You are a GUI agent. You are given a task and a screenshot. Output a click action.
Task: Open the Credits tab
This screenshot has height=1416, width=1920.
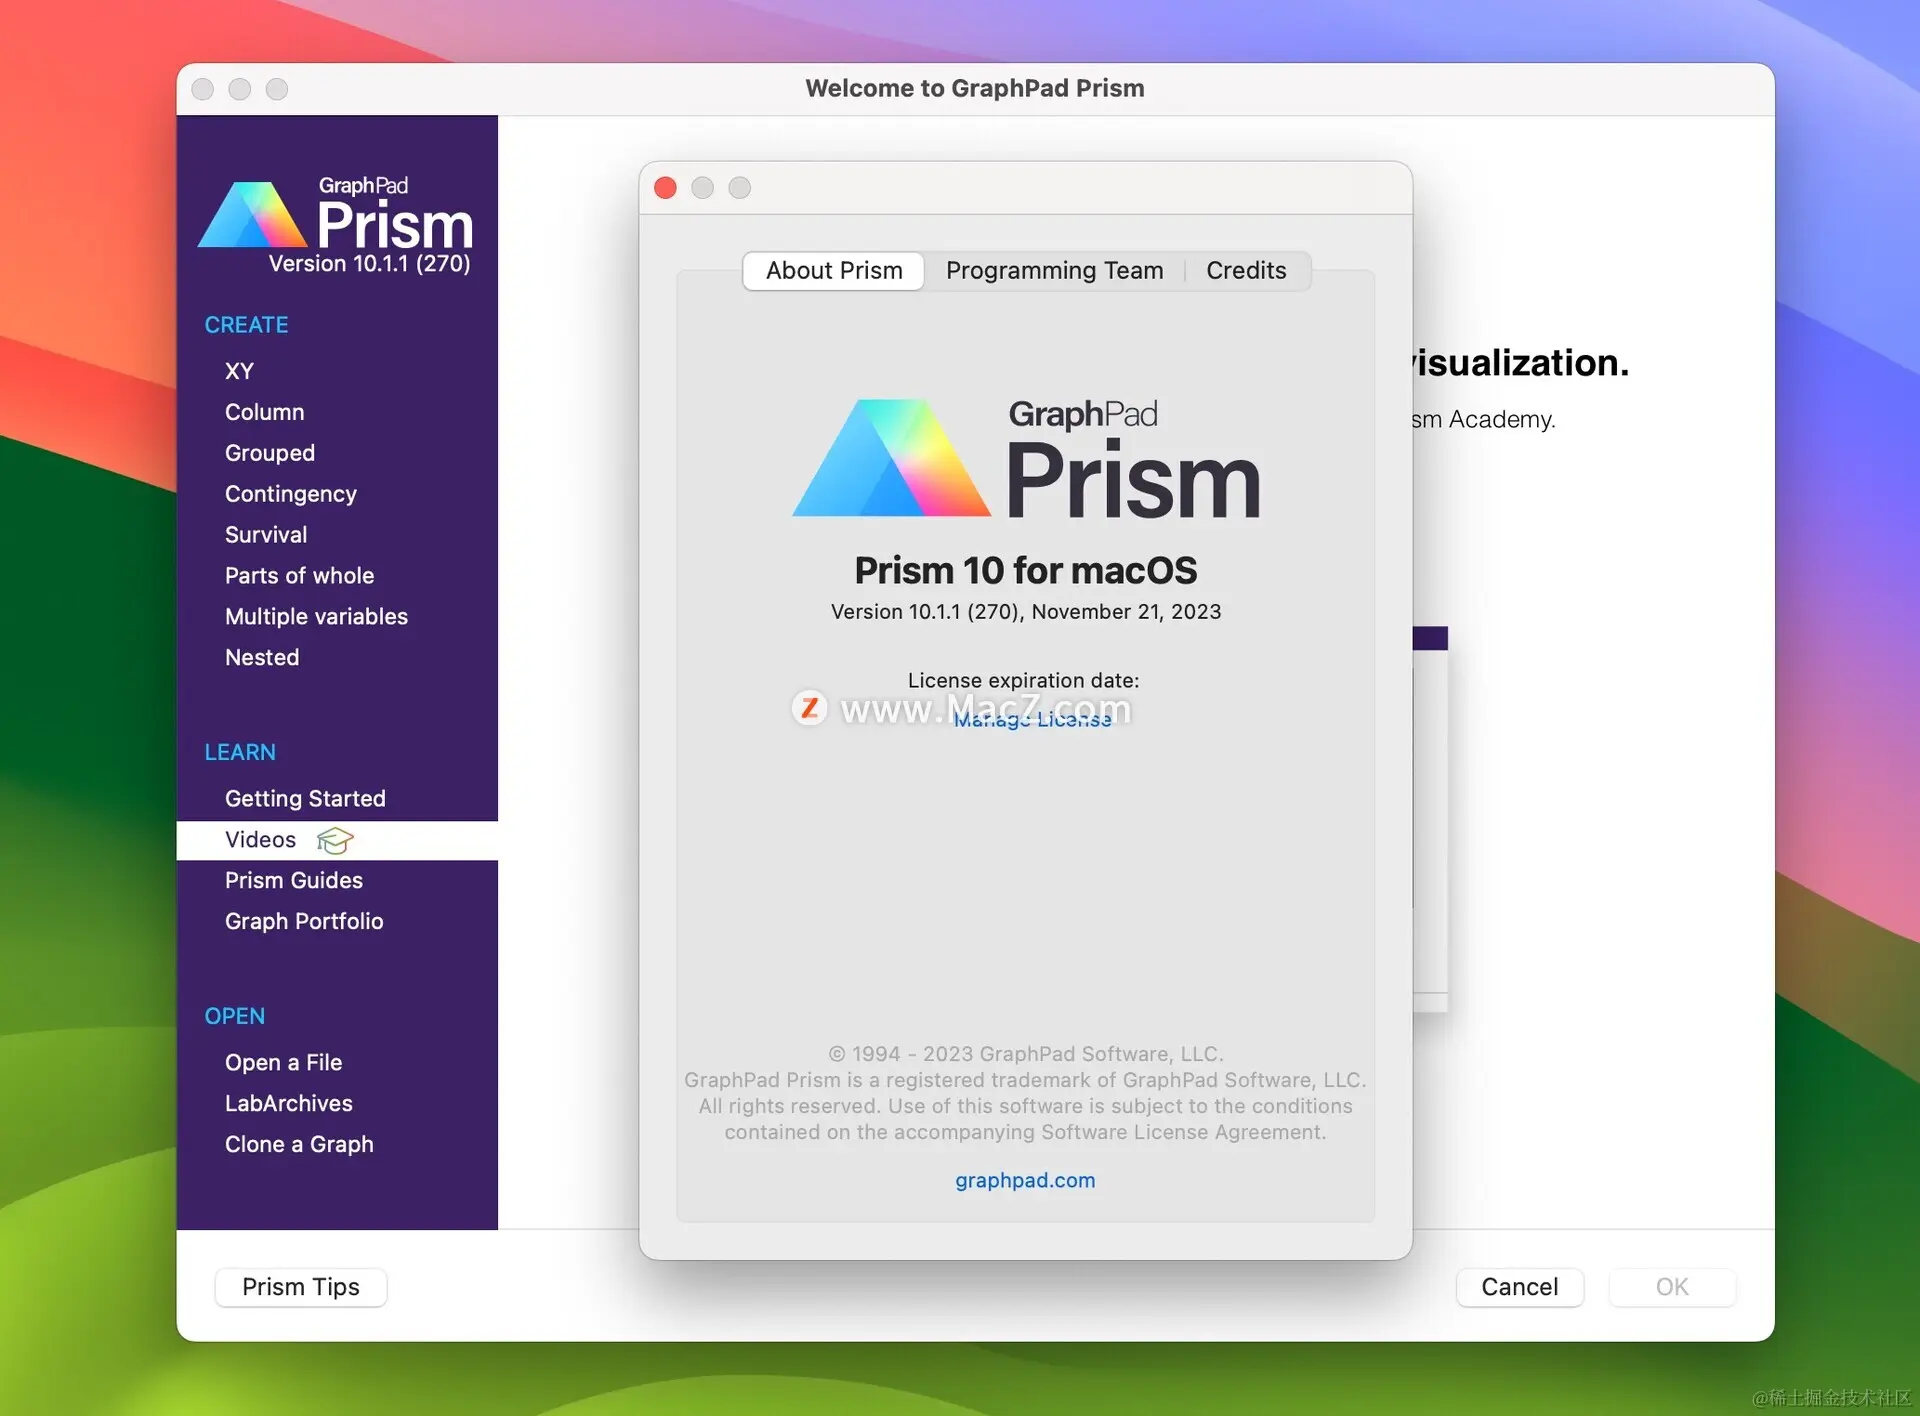(x=1246, y=271)
